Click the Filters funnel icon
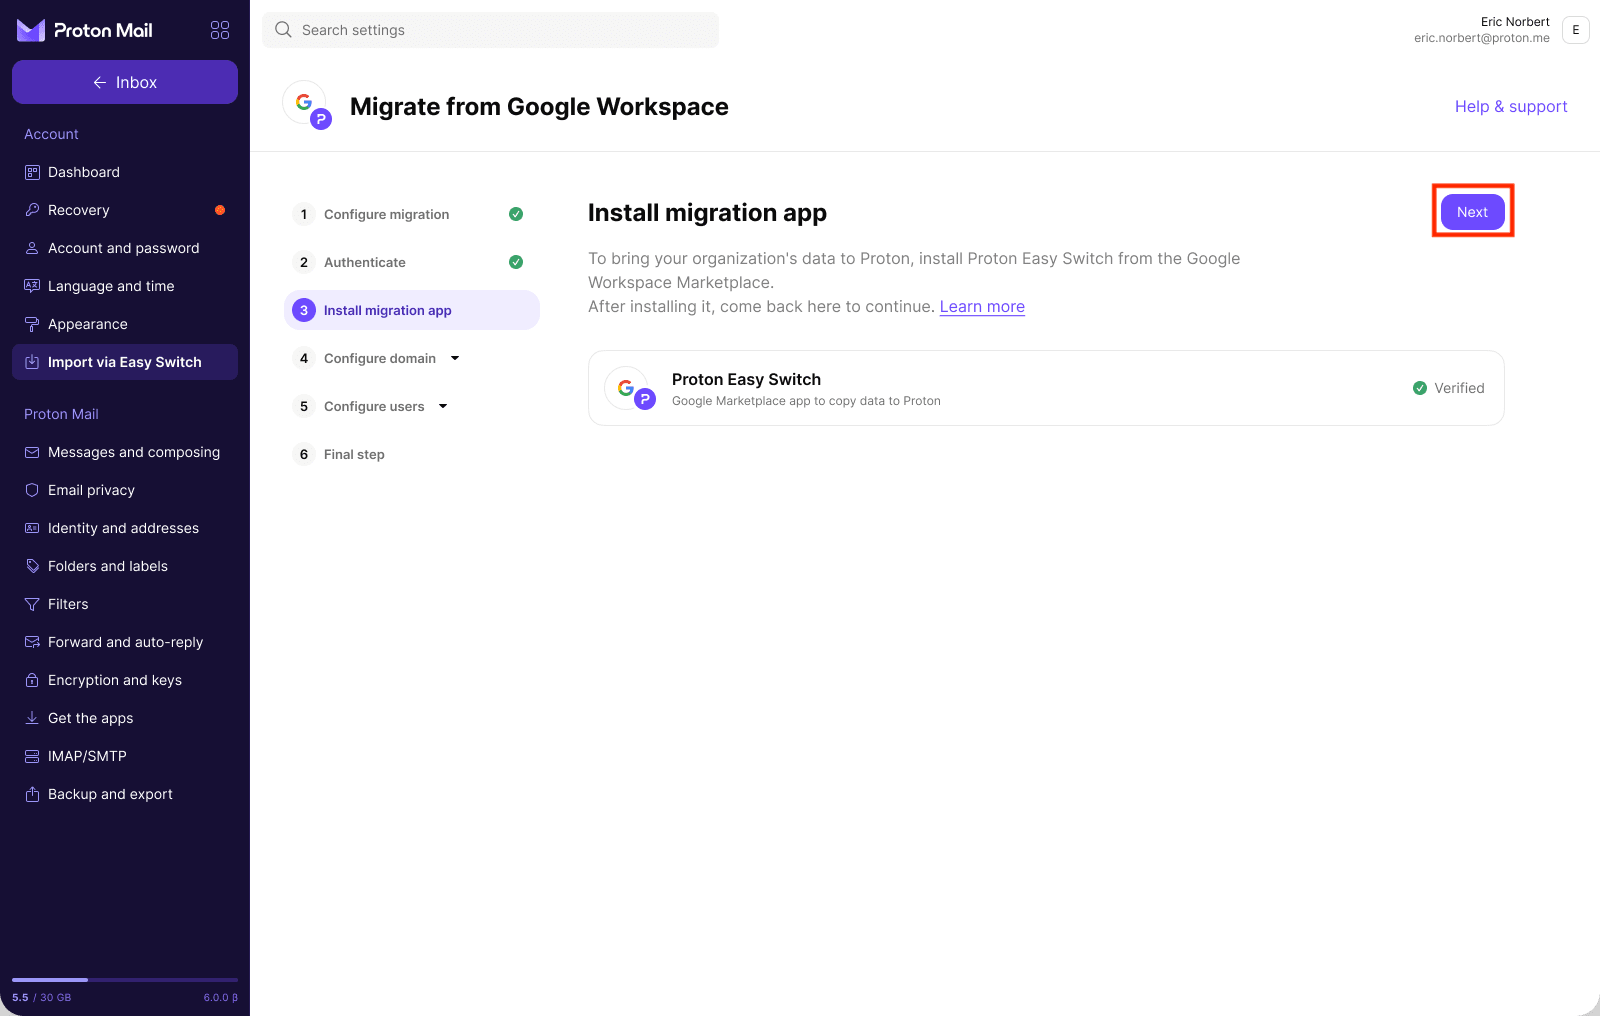Viewport: 1600px width, 1016px height. 32,604
